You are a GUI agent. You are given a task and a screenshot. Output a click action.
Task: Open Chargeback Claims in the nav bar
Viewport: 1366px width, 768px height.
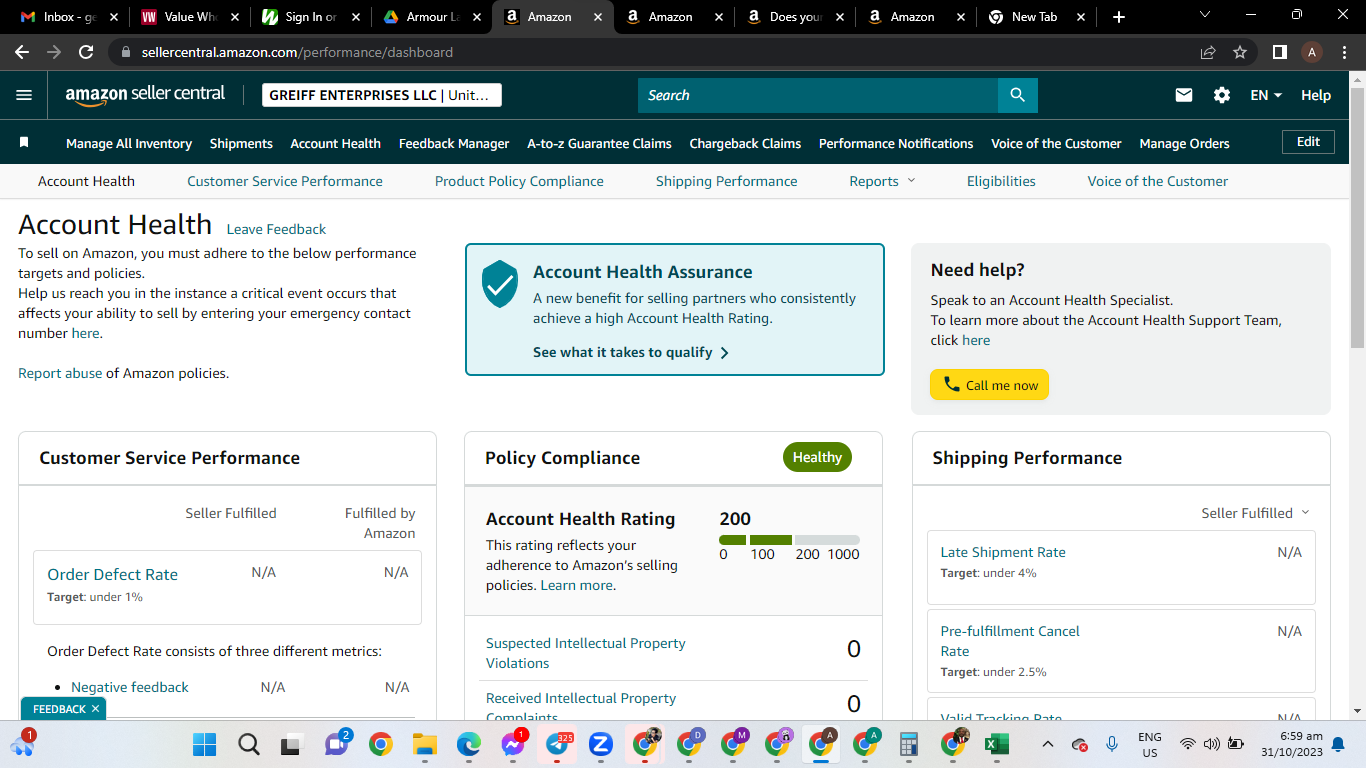[745, 143]
